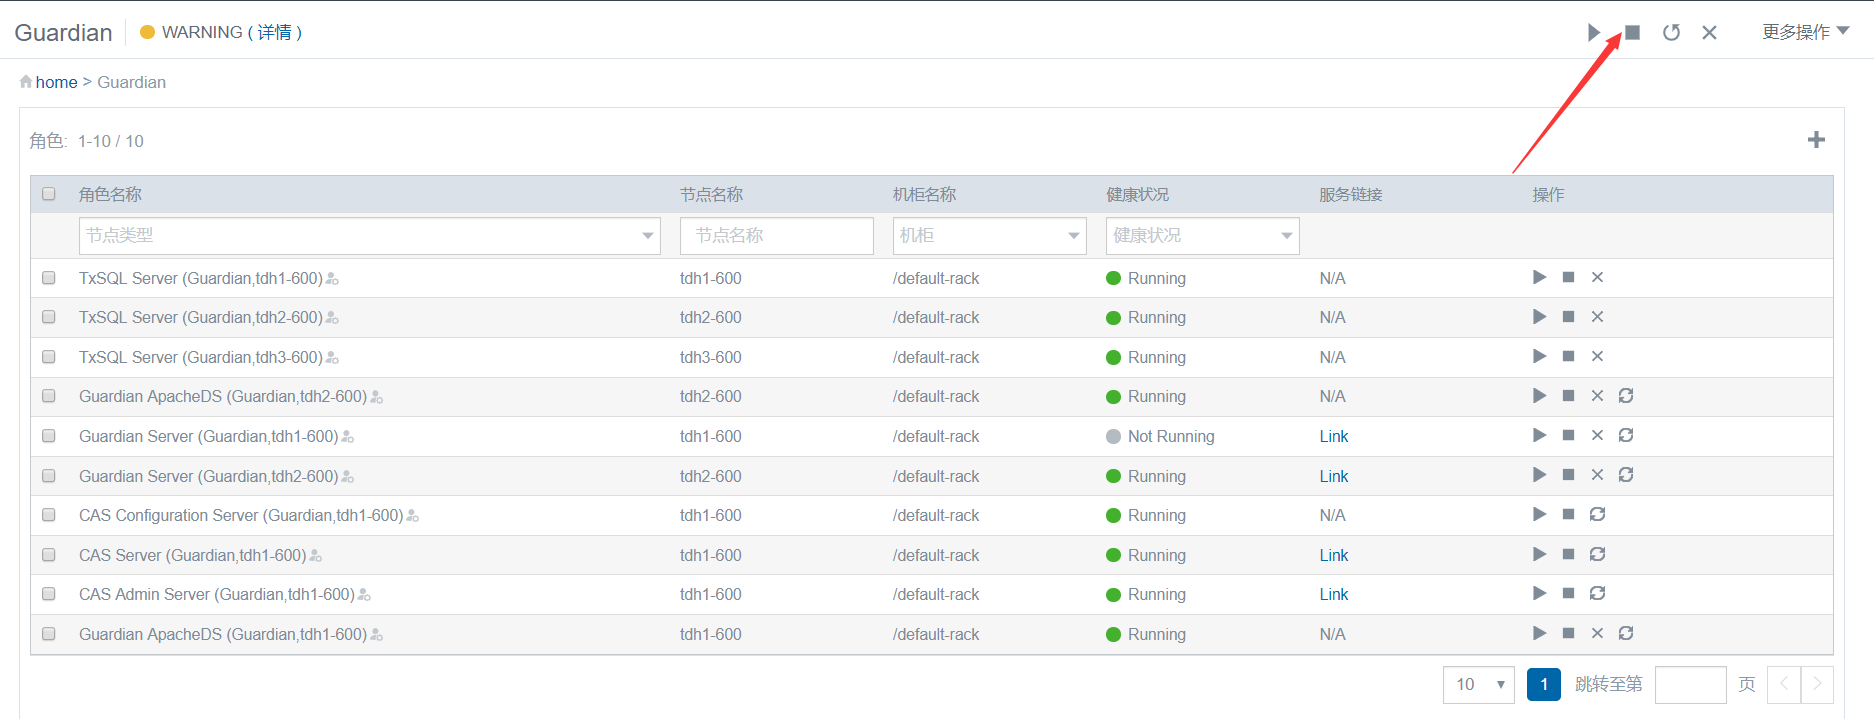This screenshot has width=1874, height=719.
Task: Start the Guardian service with play icon
Action: pyautogui.click(x=1593, y=33)
